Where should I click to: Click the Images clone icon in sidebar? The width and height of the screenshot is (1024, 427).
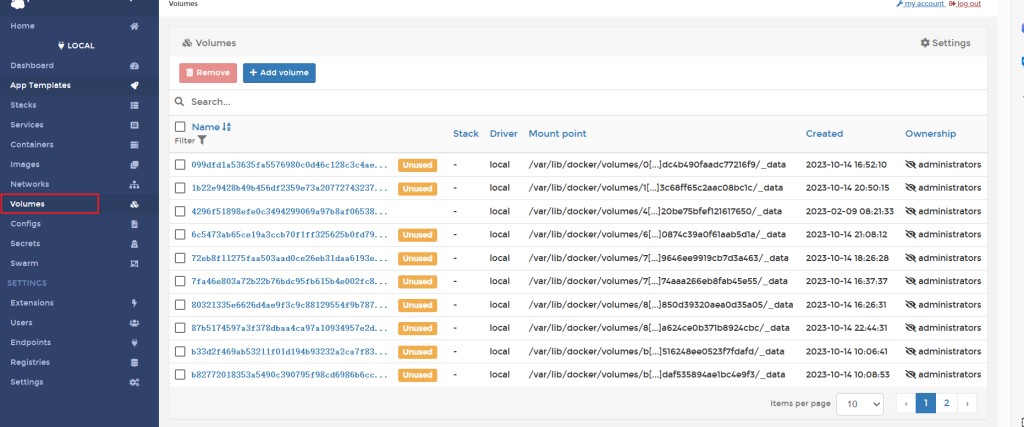[x=134, y=164]
